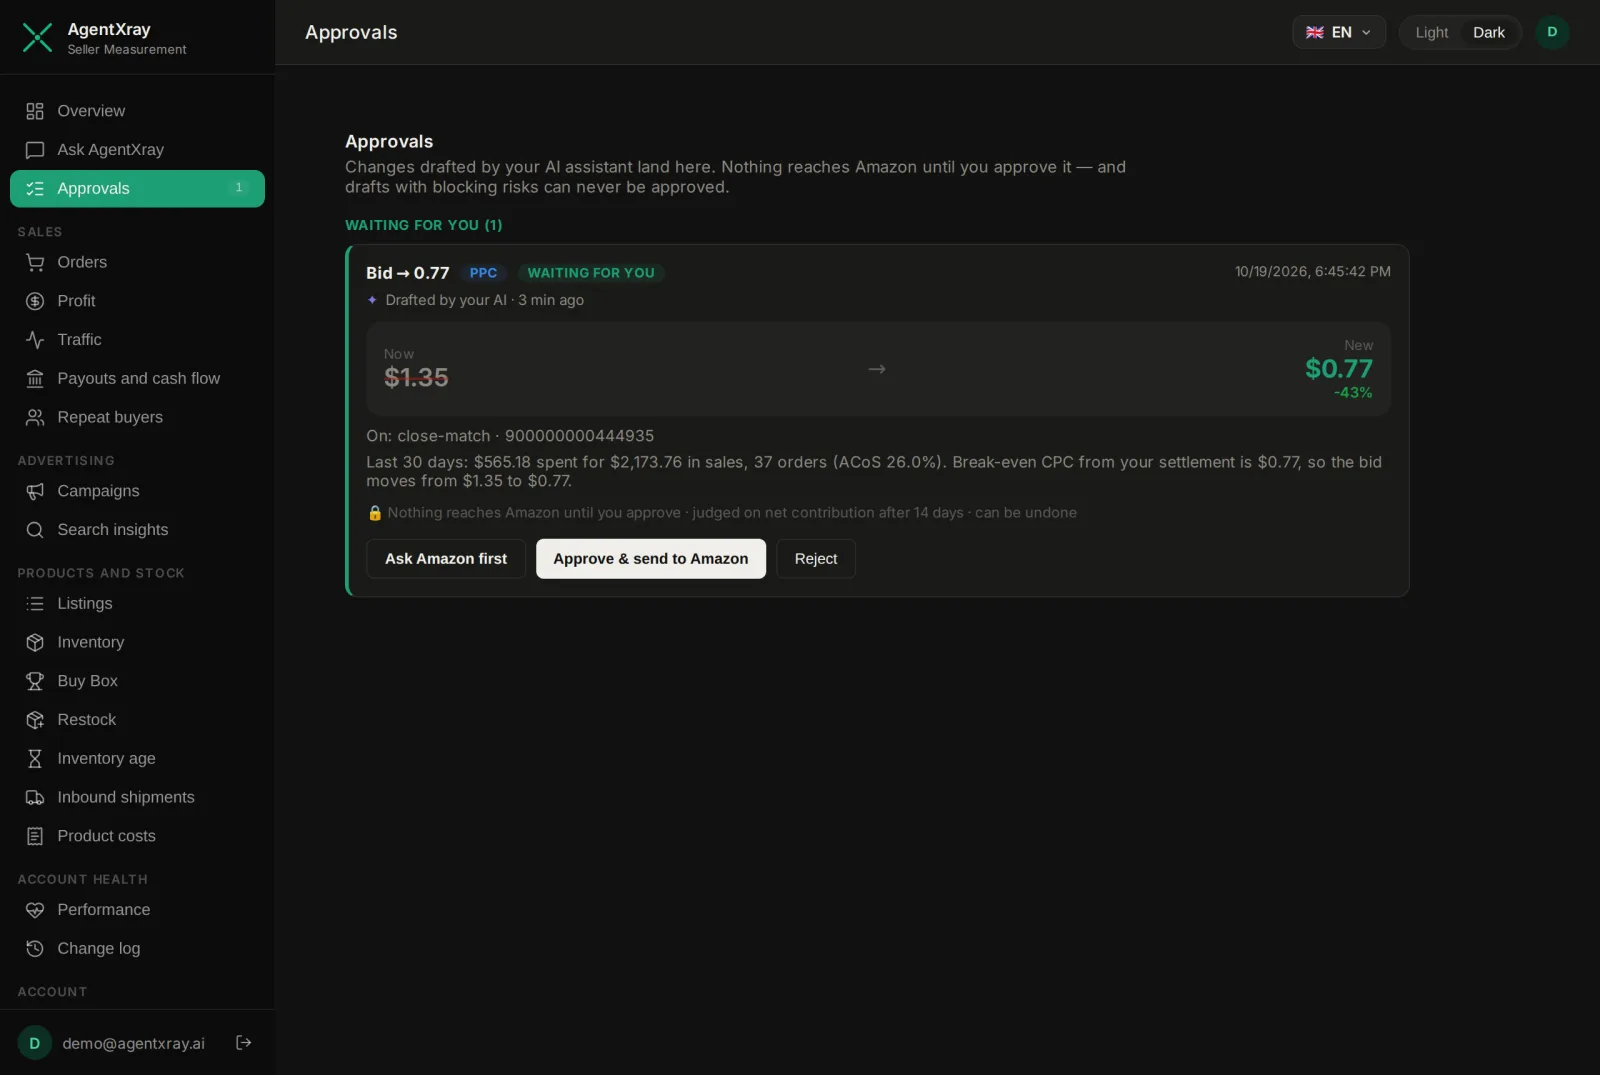Click the Campaigns megaphone icon
The height and width of the screenshot is (1075, 1600).
[35, 491]
